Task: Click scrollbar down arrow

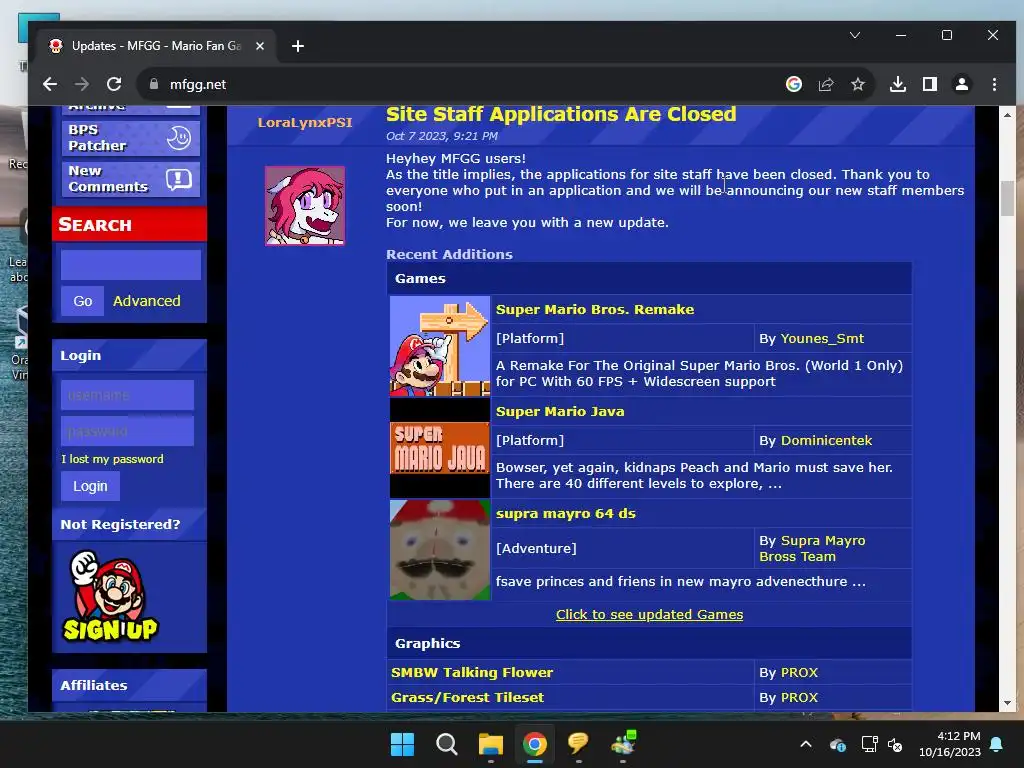Action: [1007, 703]
